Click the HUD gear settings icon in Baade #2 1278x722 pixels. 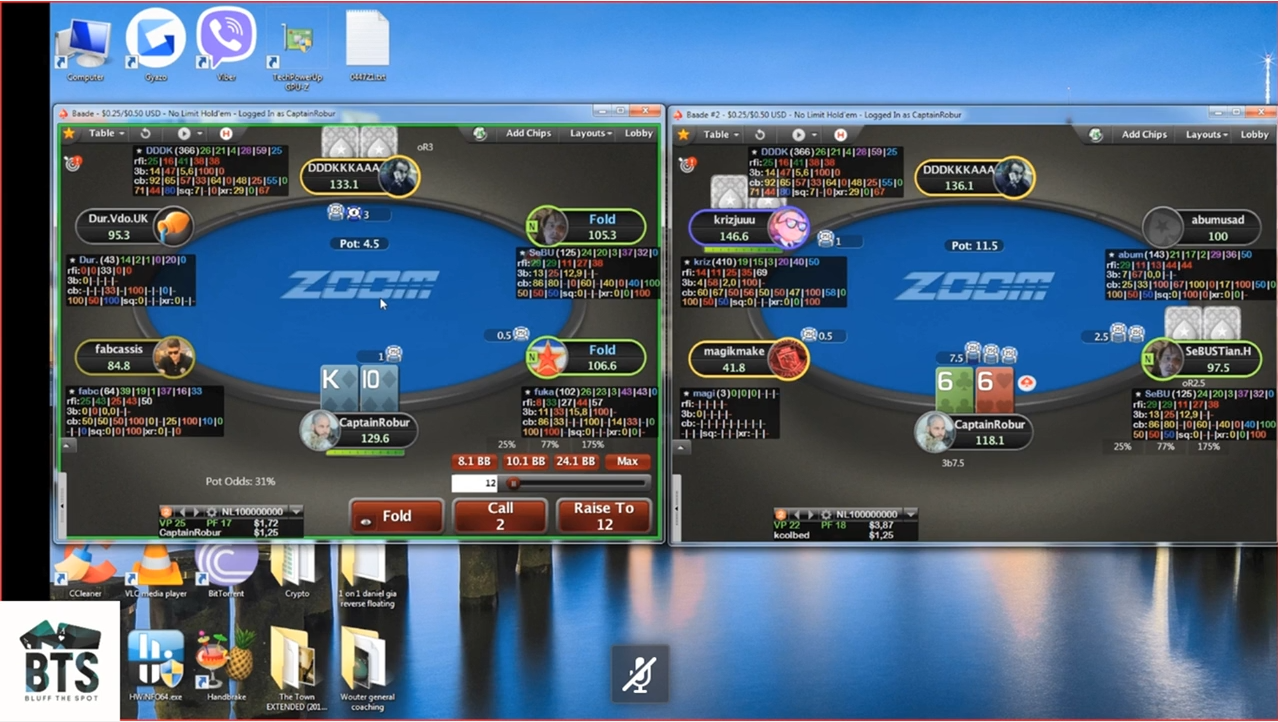pyautogui.click(x=826, y=513)
